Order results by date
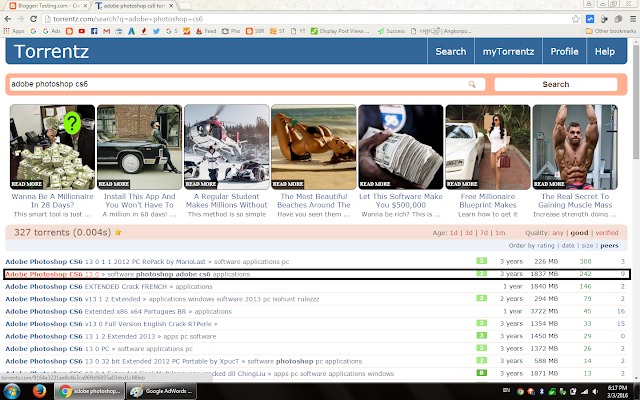640x400 pixels. pos(568,246)
